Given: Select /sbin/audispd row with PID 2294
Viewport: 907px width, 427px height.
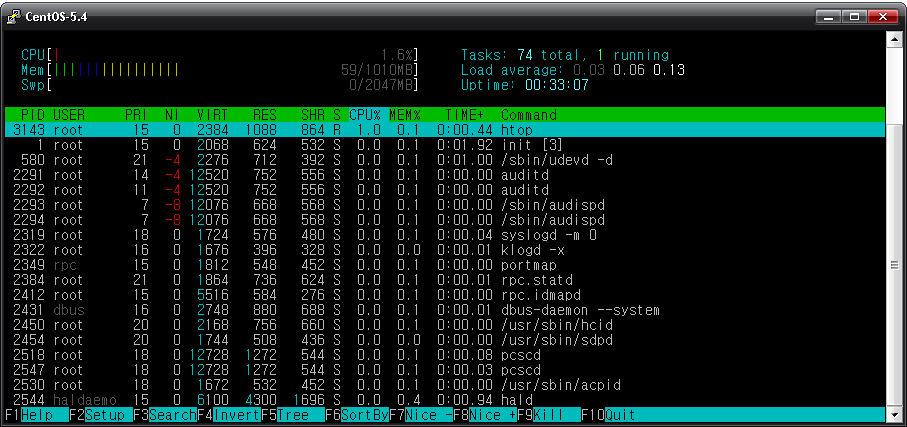Looking at the screenshot, I should [445, 220].
